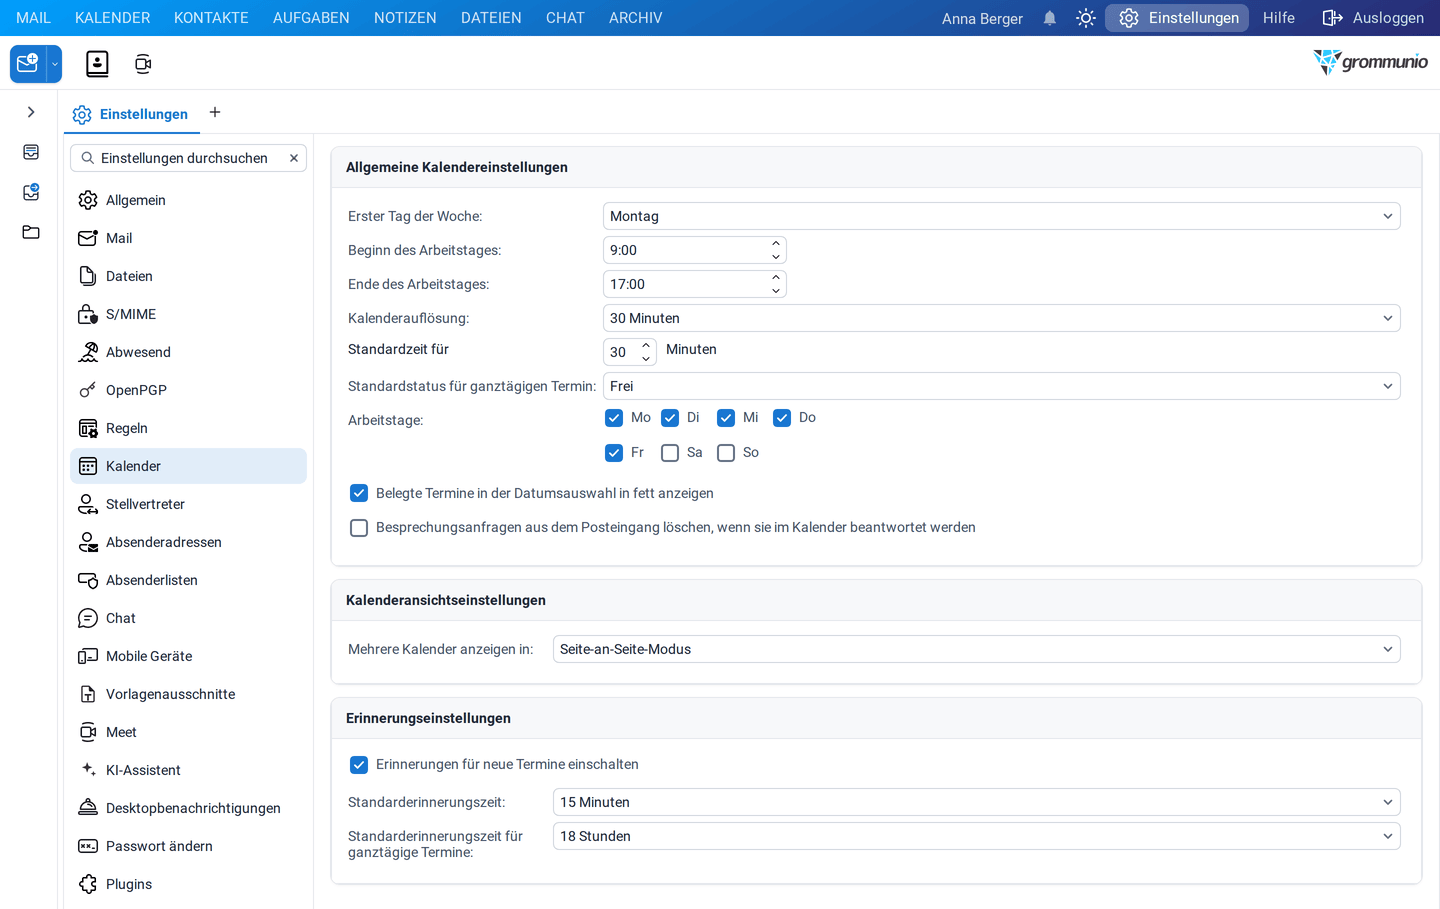Screen dimensions: 1440x909
Task: Open 'Mehrere Kalender anzeigen in' dropdown
Action: (976, 649)
